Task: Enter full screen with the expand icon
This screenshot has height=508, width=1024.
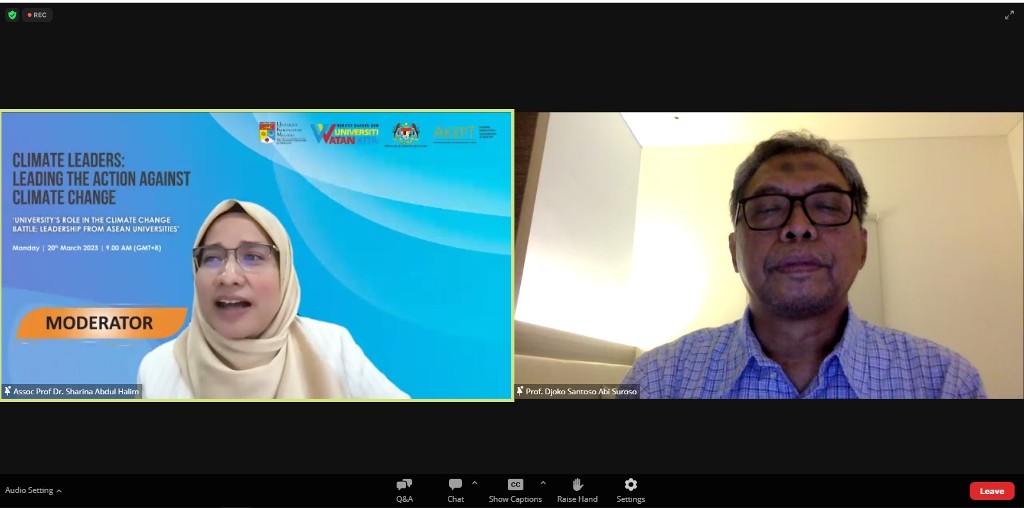Action: 1009,15
